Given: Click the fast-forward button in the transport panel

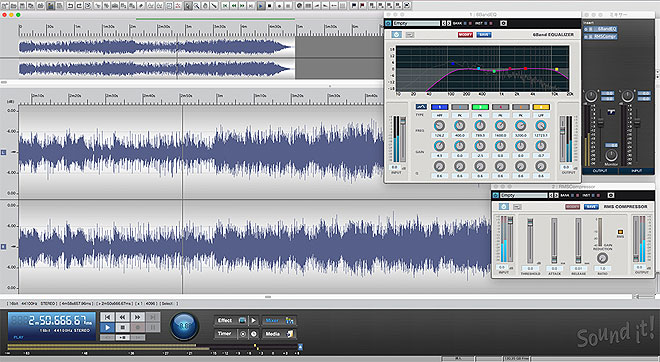Looking at the screenshot, I should tap(138, 317).
